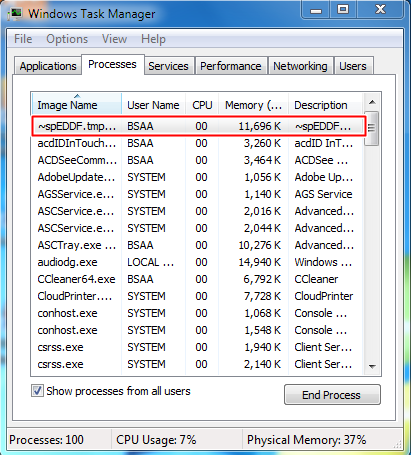The height and width of the screenshot is (455, 411).
Task: Sort by User Name column header
Action: pos(153,105)
